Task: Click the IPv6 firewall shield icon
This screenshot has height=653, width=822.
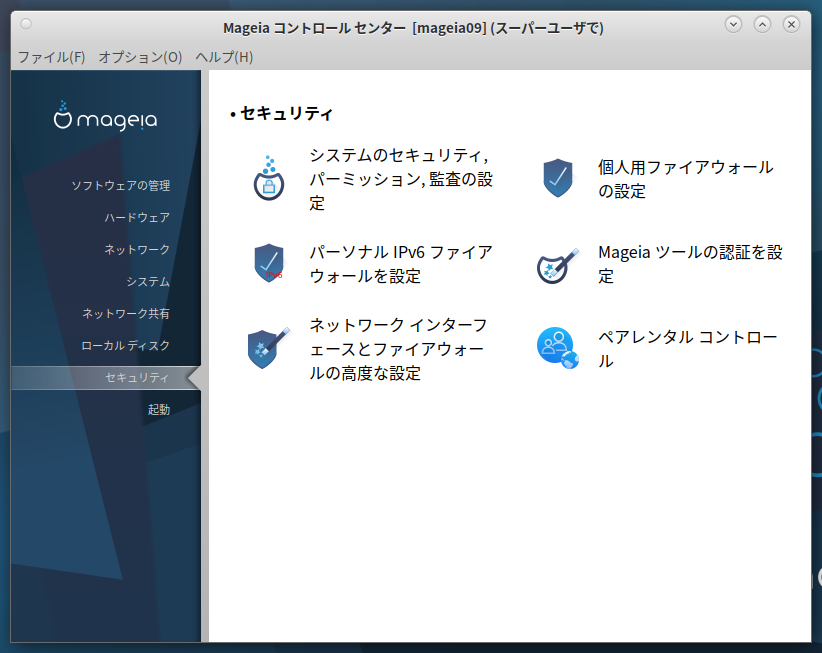Action: pyautogui.click(x=269, y=263)
